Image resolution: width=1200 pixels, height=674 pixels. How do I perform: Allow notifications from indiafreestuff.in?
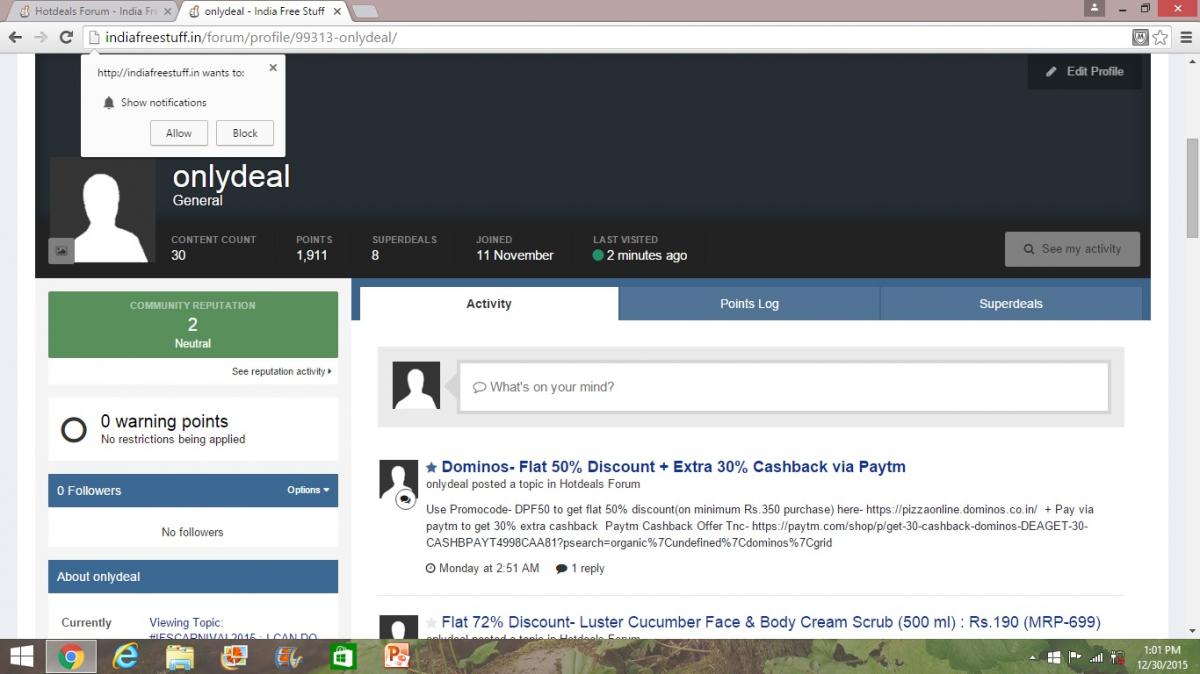pyautogui.click(x=179, y=133)
